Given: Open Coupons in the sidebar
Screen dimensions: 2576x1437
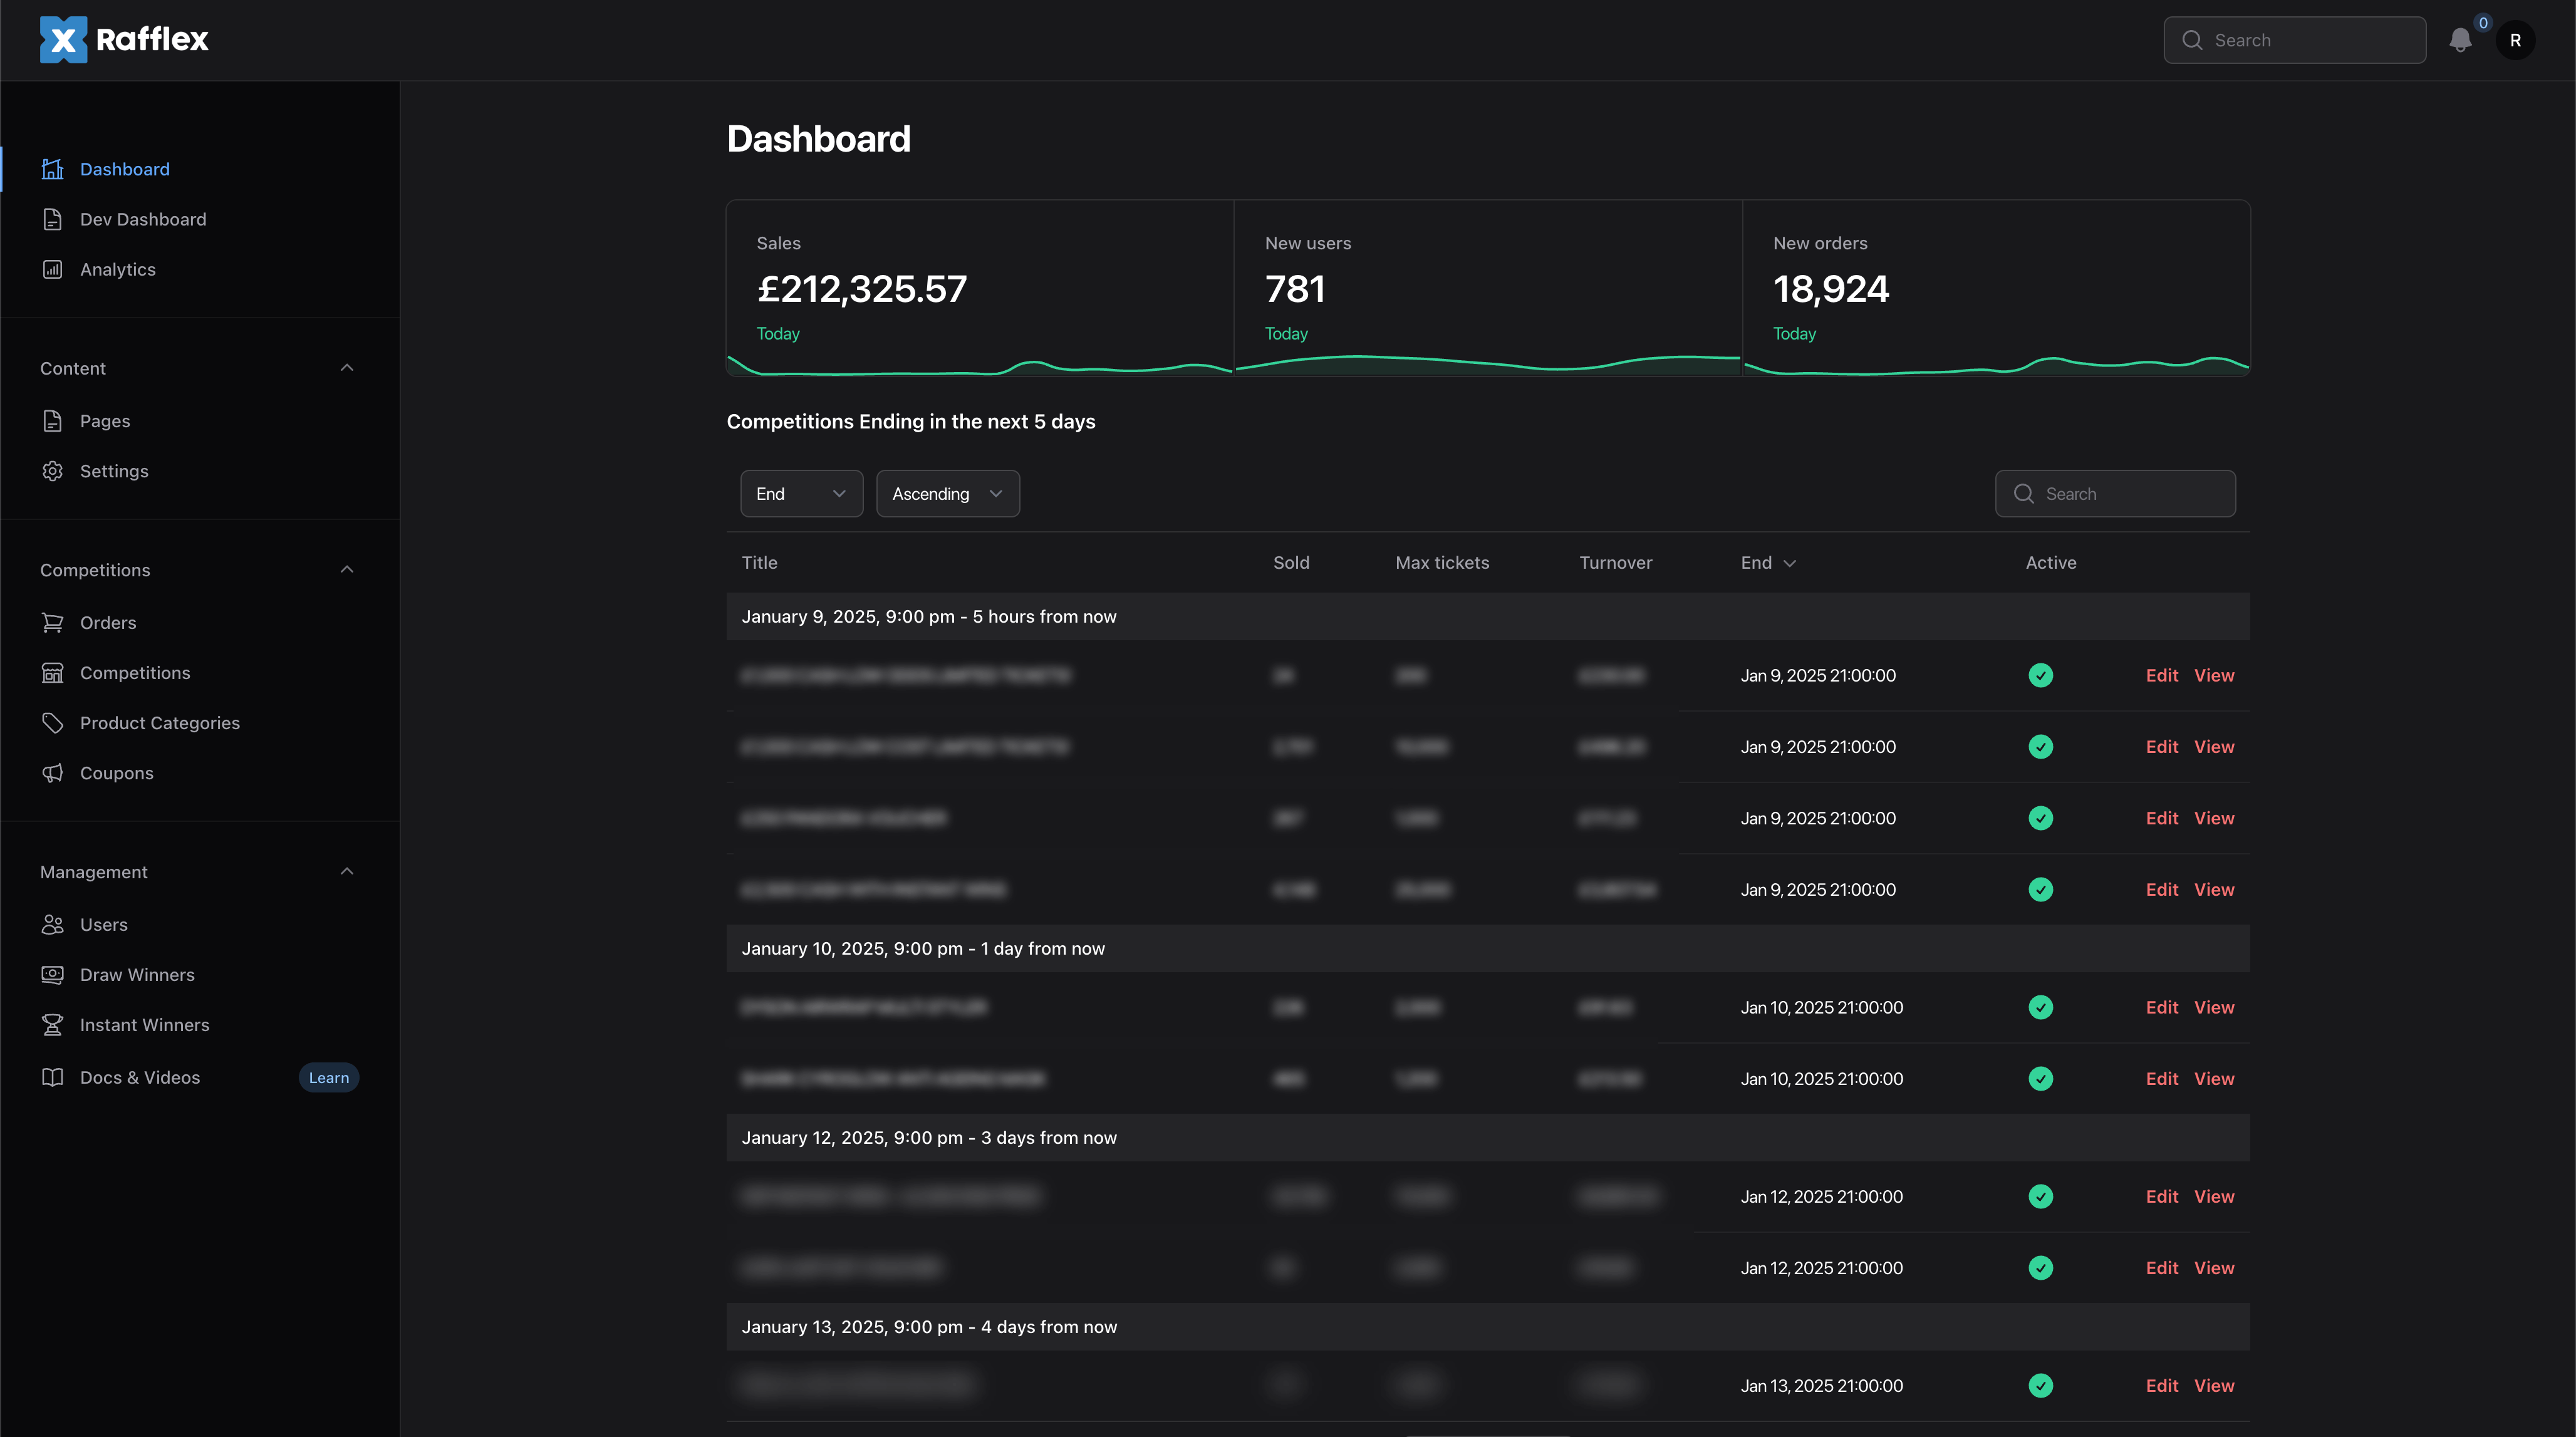Looking at the screenshot, I should (x=117, y=773).
